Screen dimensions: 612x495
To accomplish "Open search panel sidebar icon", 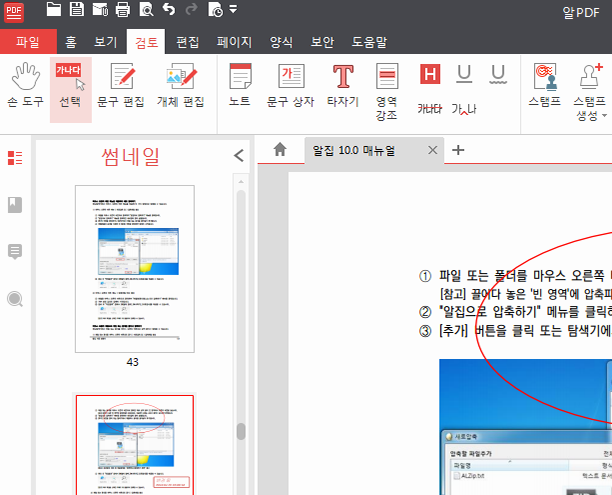I will click(x=15, y=299).
